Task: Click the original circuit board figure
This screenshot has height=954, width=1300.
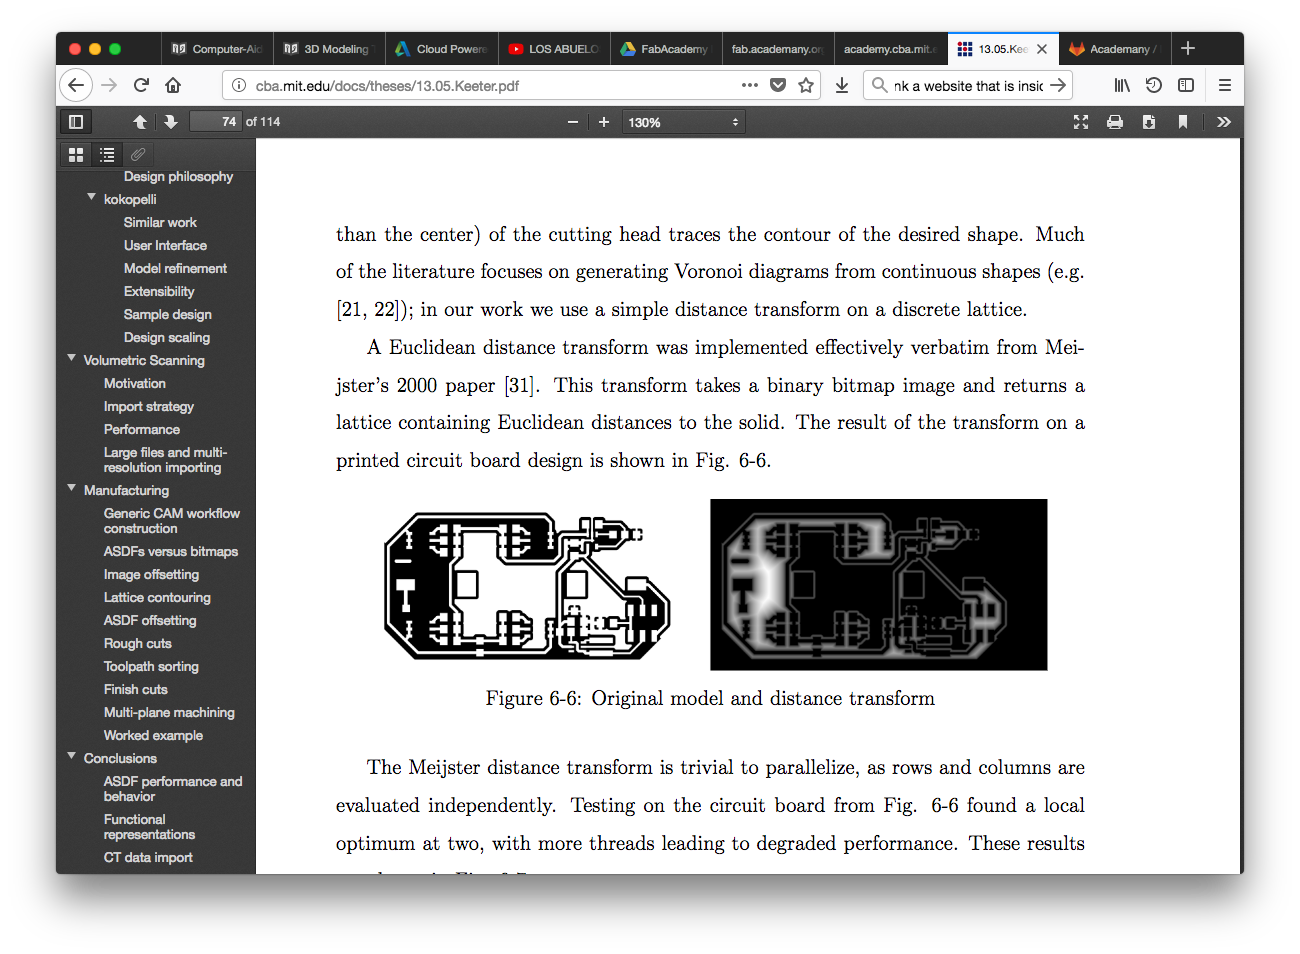Action: pos(527,585)
